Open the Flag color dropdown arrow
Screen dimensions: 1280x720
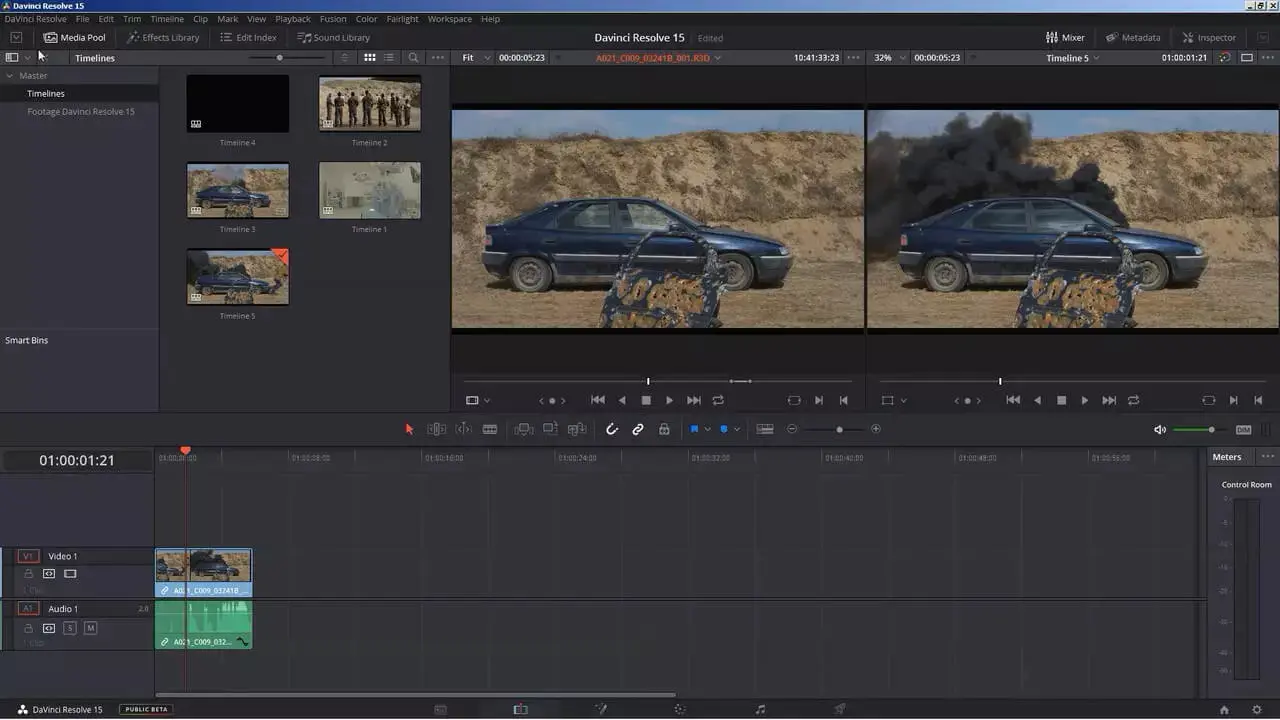click(707, 429)
